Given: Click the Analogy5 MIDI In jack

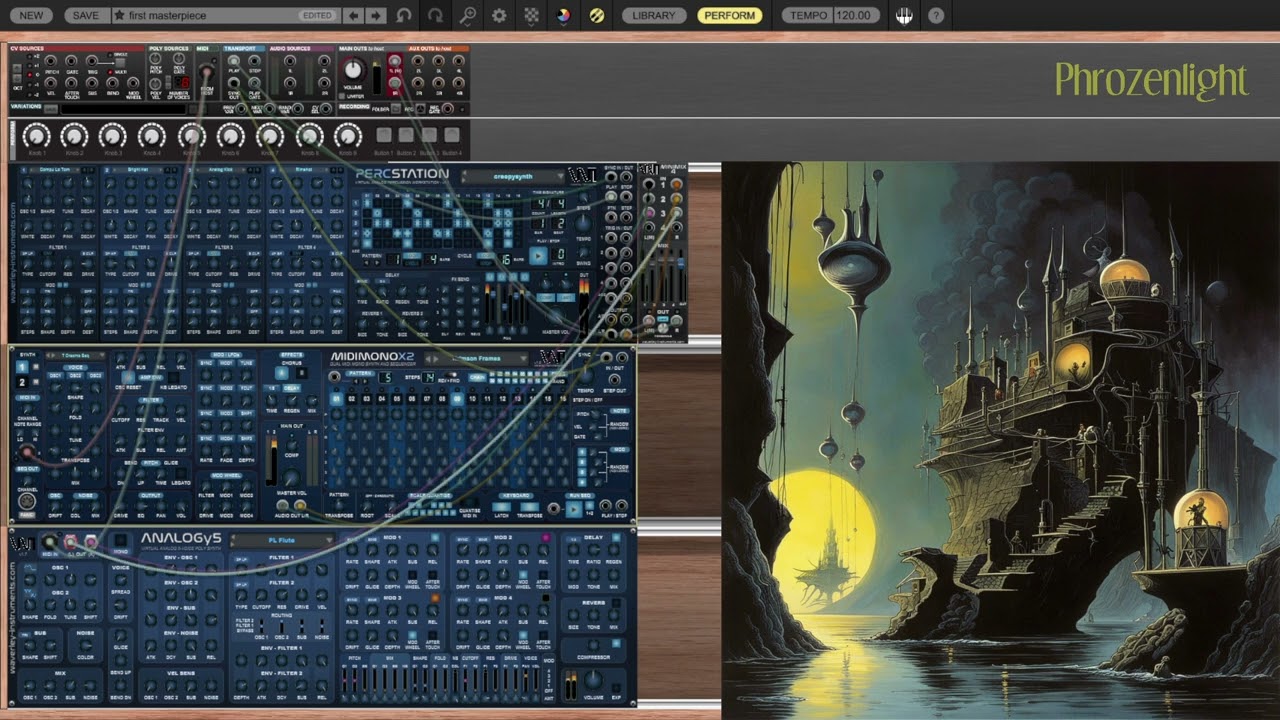Looking at the screenshot, I should [x=49, y=543].
